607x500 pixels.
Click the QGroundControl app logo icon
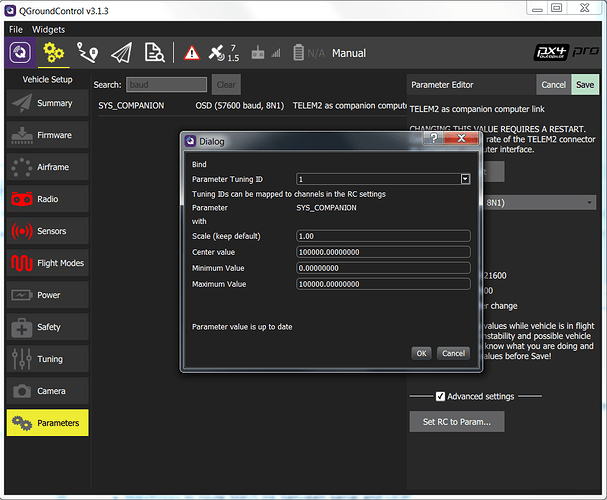(20, 53)
